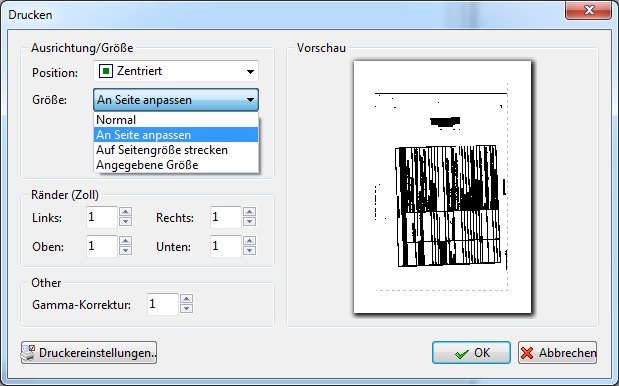Collapse the Größe combo box arrow
Viewport: 619px width, 386px height.
(x=250, y=100)
